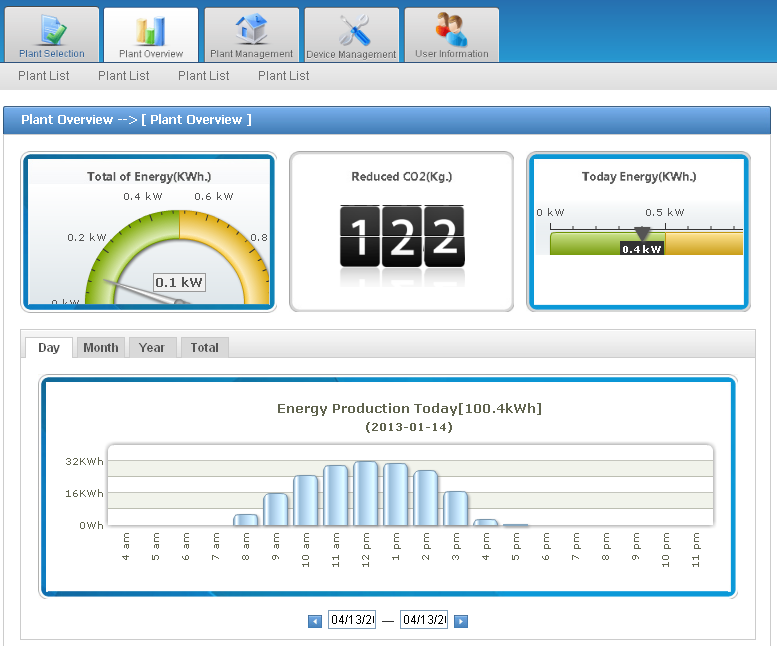Click the 3 pm bar in chart

point(455,508)
